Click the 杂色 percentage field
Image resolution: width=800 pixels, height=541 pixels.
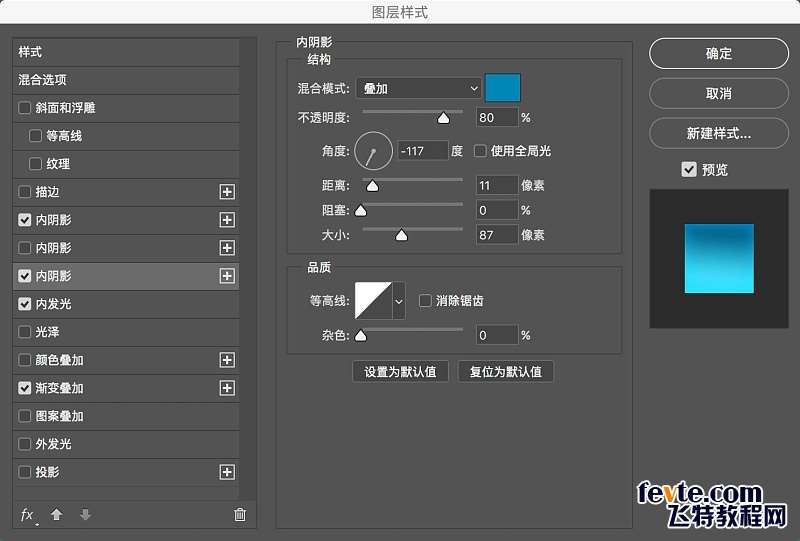coord(497,335)
